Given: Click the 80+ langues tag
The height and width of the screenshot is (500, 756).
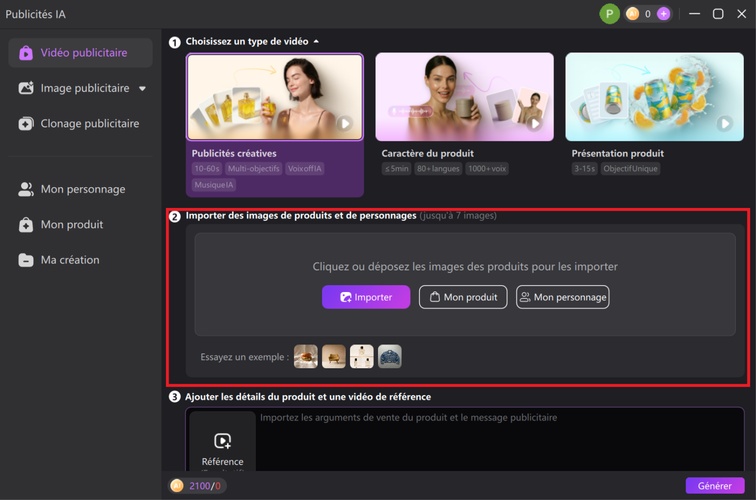Looking at the screenshot, I should point(438,169).
